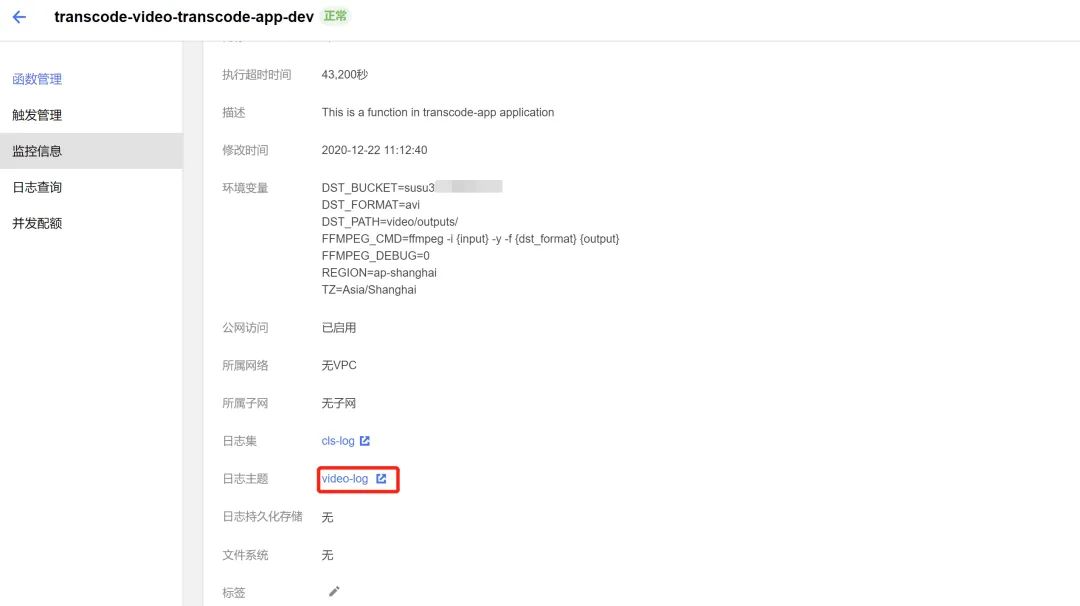Click the 日志持久化存储 label
This screenshot has width=1080, height=606.
click(262, 516)
